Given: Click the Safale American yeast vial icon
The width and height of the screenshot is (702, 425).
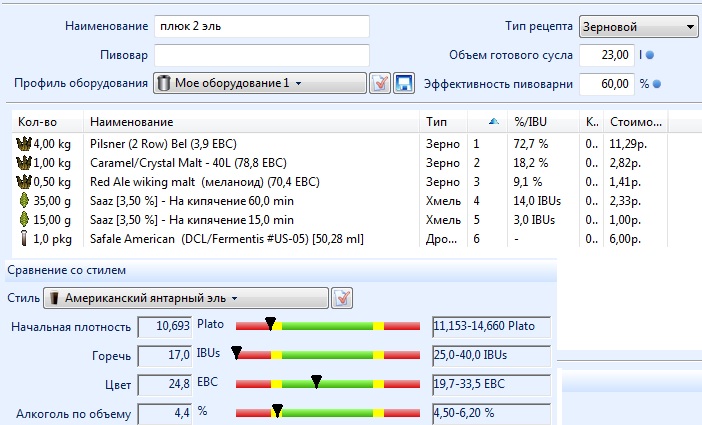Looking at the screenshot, I should (24, 239).
